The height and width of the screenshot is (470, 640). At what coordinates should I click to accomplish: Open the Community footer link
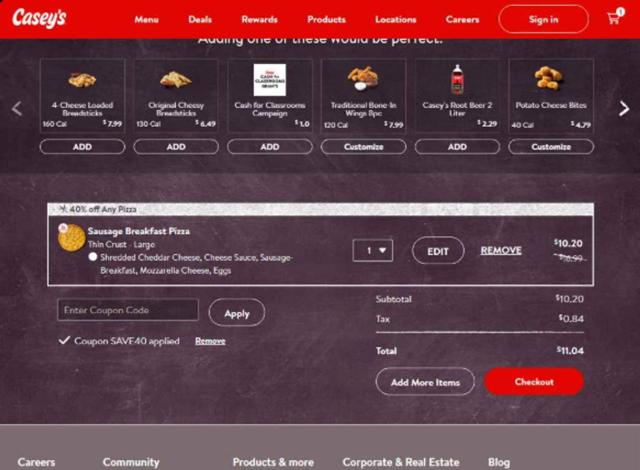pyautogui.click(x=131, y=462)
